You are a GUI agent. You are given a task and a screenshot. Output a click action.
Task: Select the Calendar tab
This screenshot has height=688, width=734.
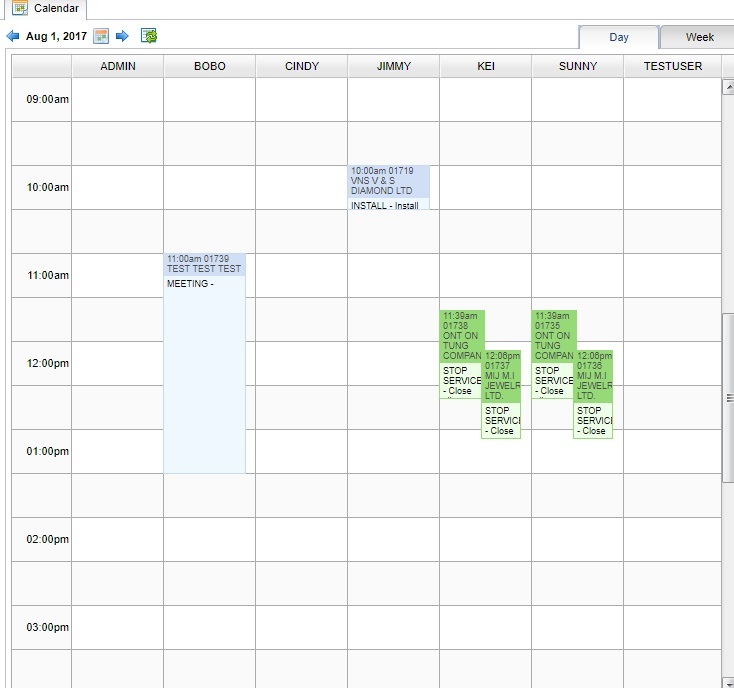point(56,9)
